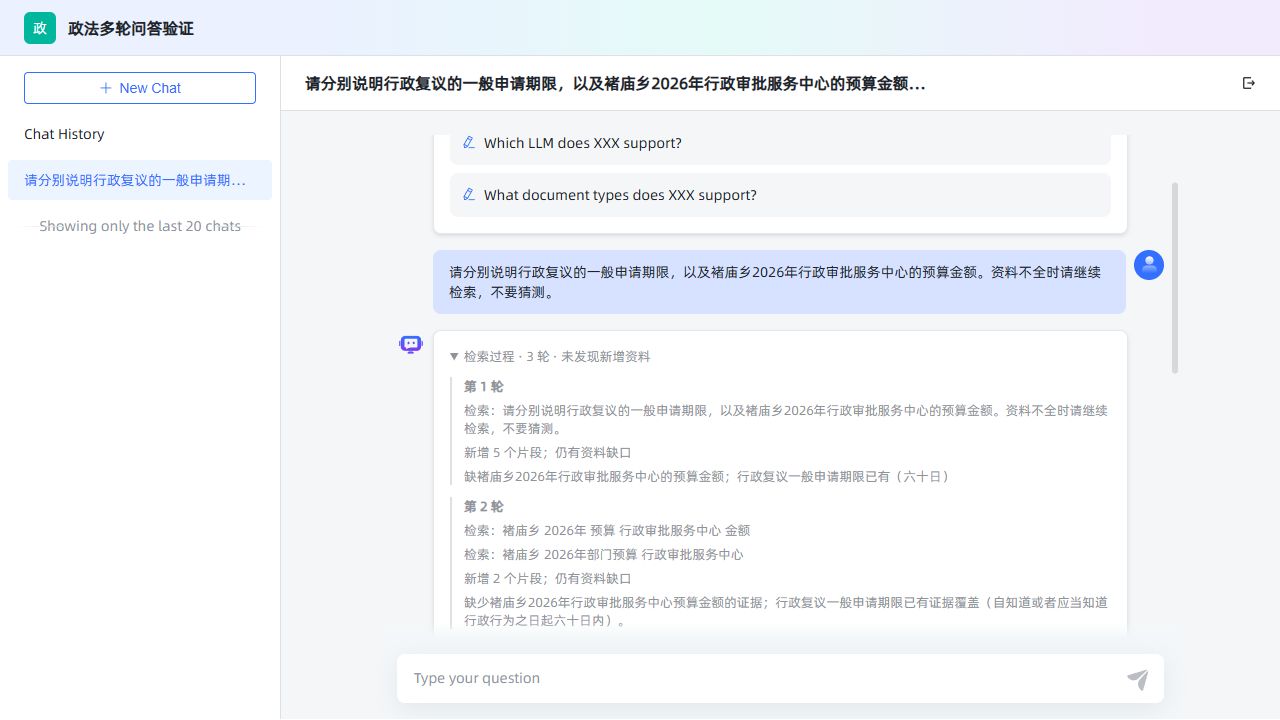The height and width of the screenshot is (720, 1280).
Task: Click the round 1 search query text
Action: pos(786,419)
